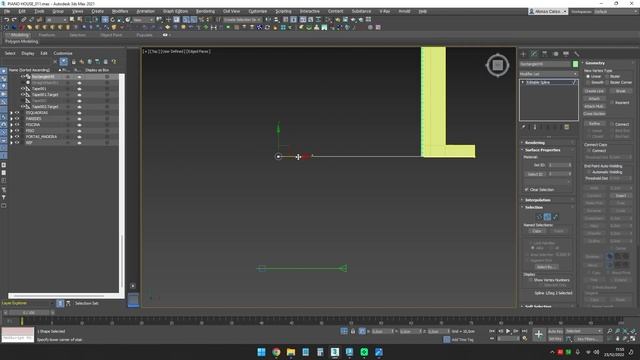The height and width of the screenshot is (360, 640).
Task: Click the highlighted layer icon in scene explorer toolbar
Action: (64, 62)
